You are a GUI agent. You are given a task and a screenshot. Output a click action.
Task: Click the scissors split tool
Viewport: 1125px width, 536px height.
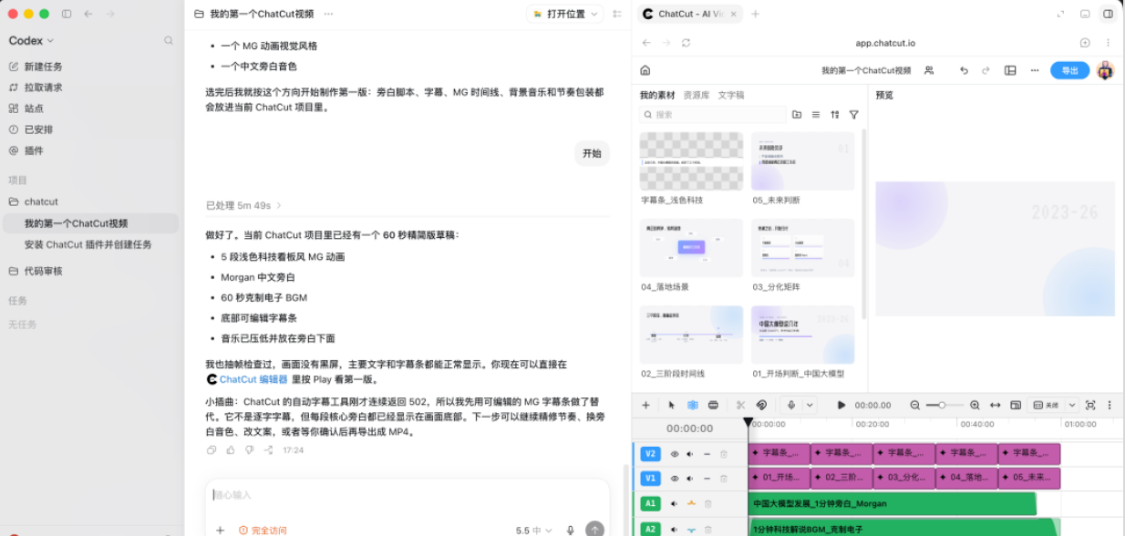coord(741,405)
